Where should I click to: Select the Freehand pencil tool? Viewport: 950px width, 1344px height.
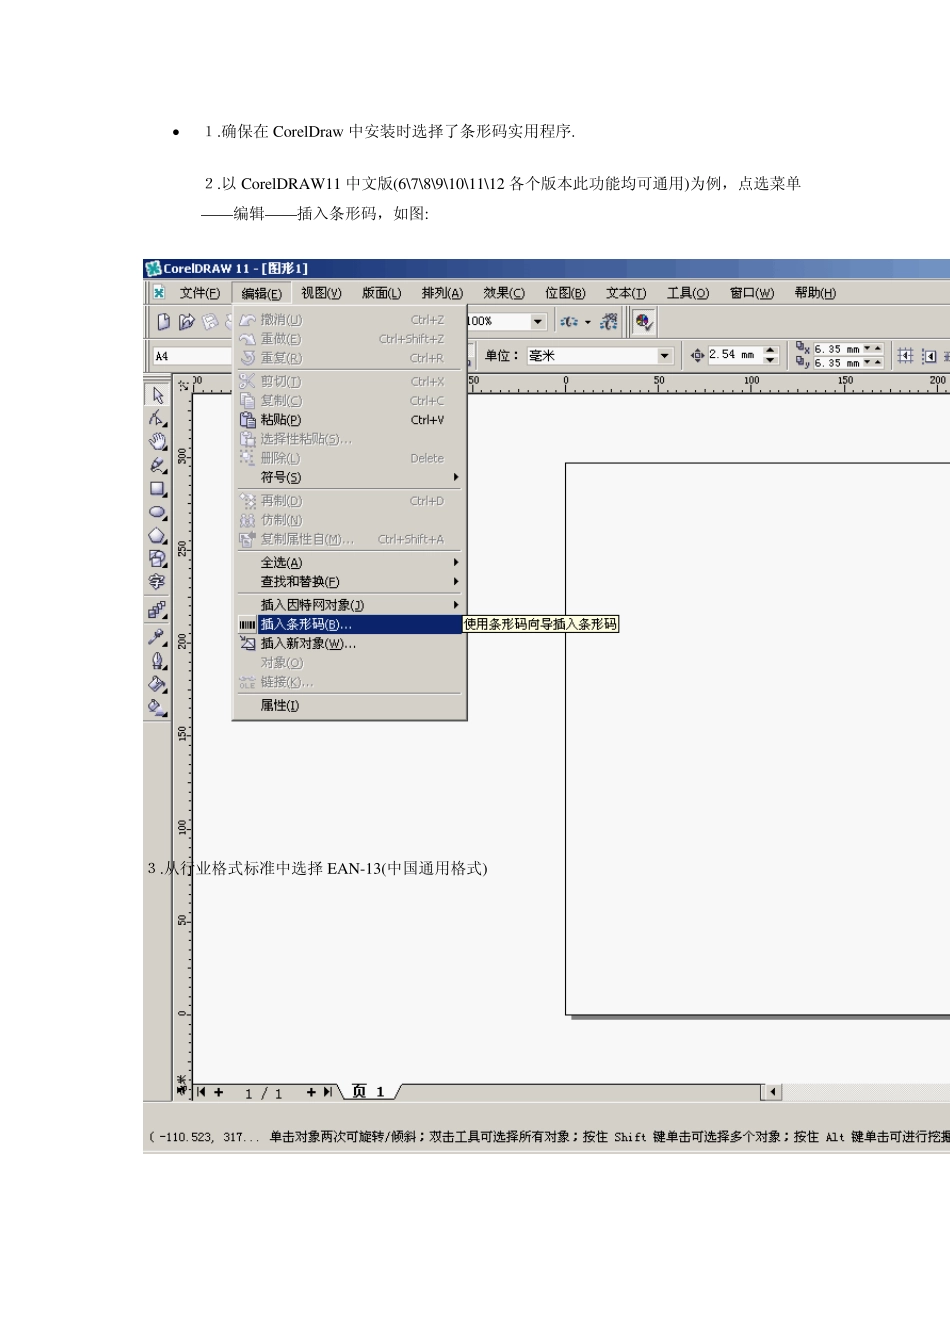point(158,465)
